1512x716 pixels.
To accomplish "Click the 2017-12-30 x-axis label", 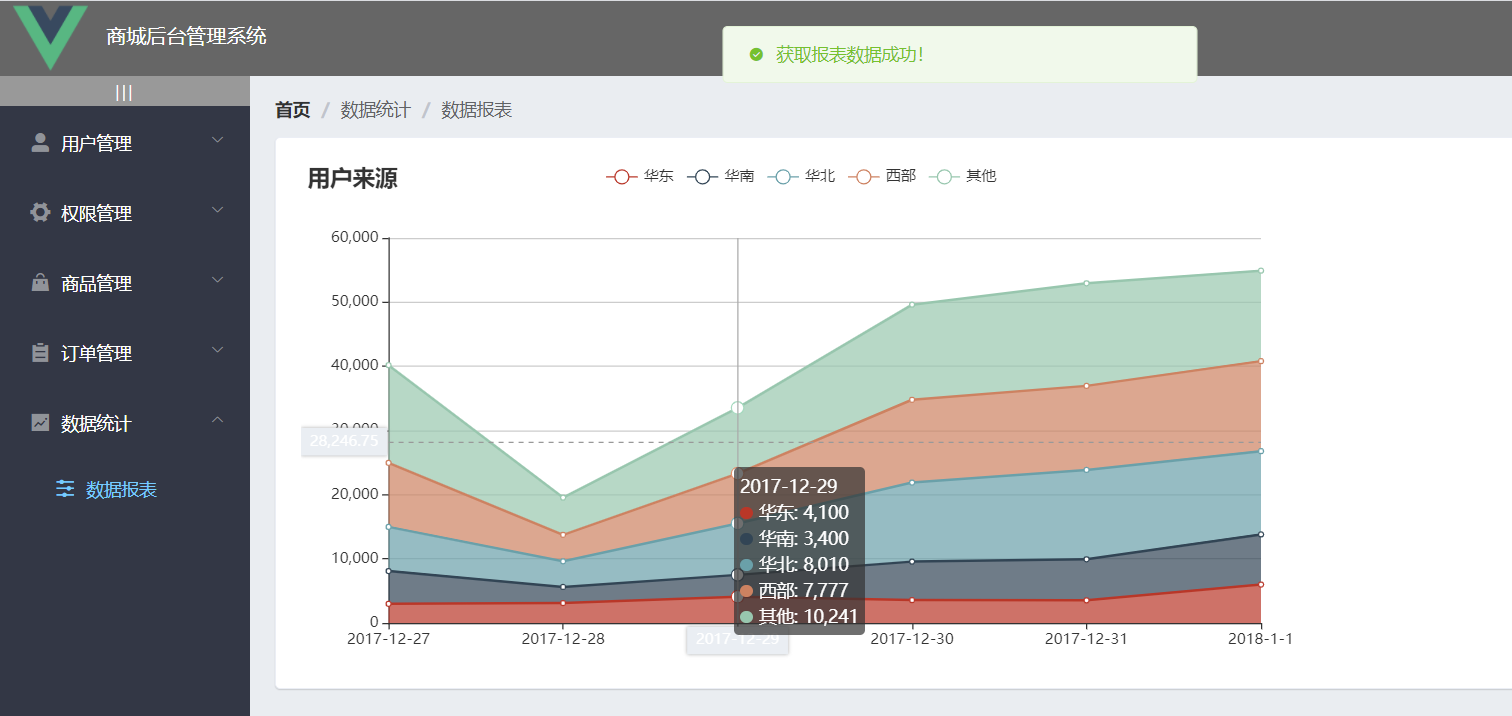I will click(x=912, y=638).
